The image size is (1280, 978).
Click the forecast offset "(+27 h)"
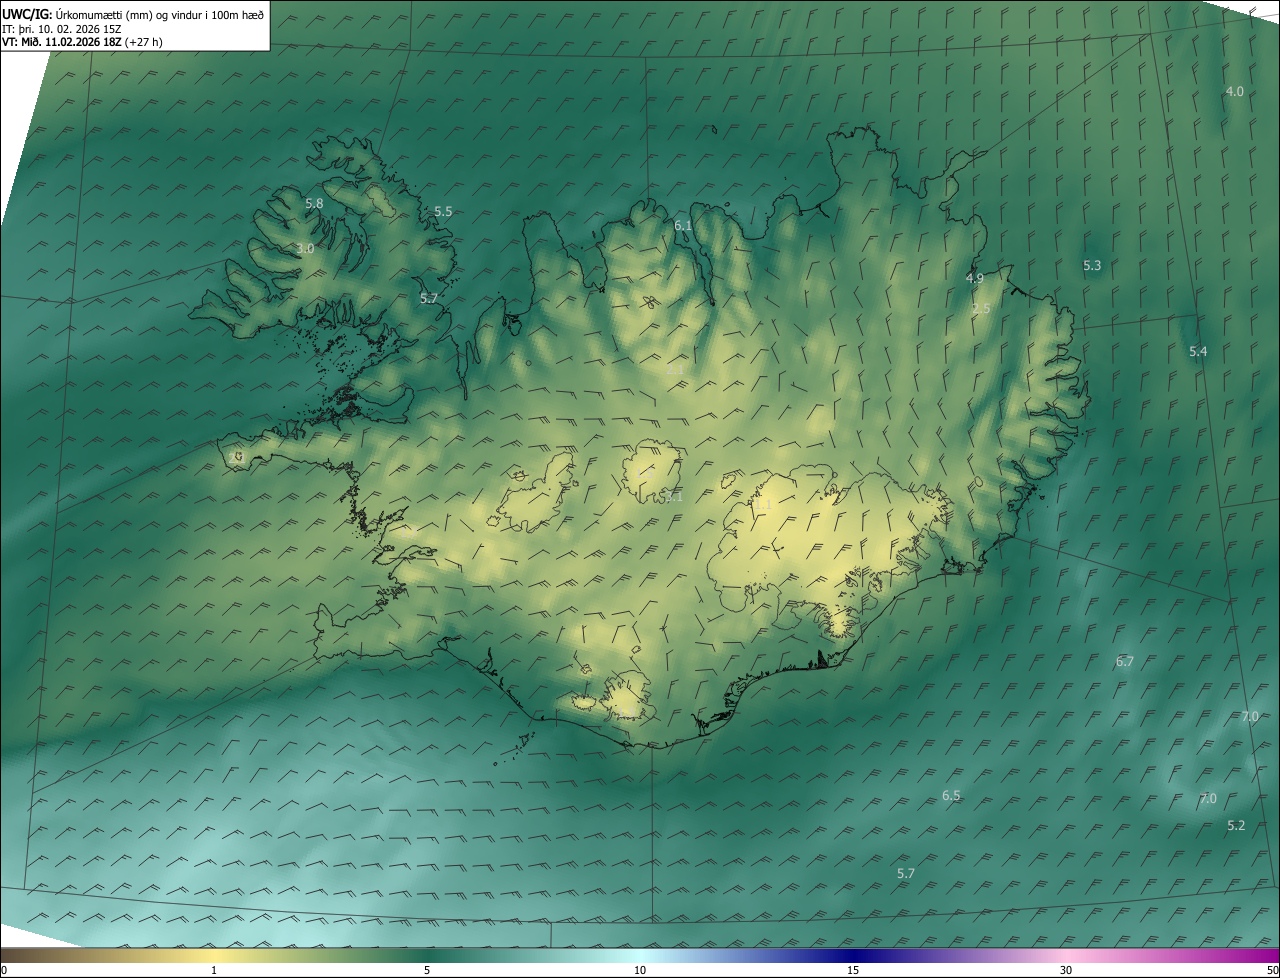(x=144, y=42)
